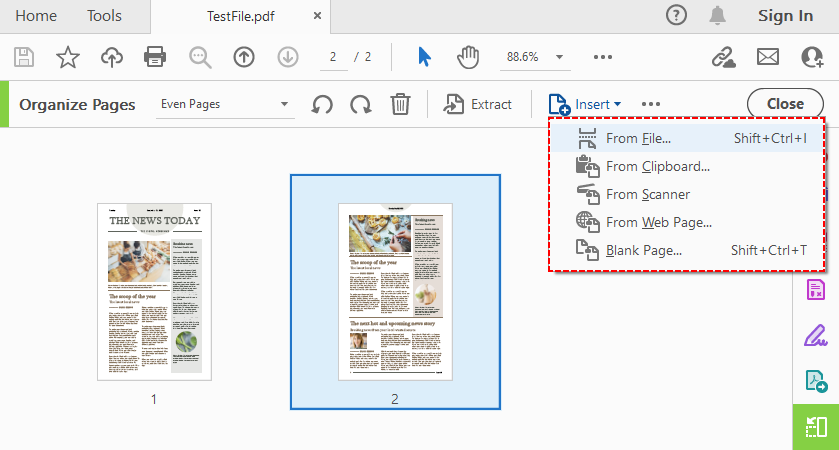Open more Organize Pages options ellipsis

click(651, 104)
